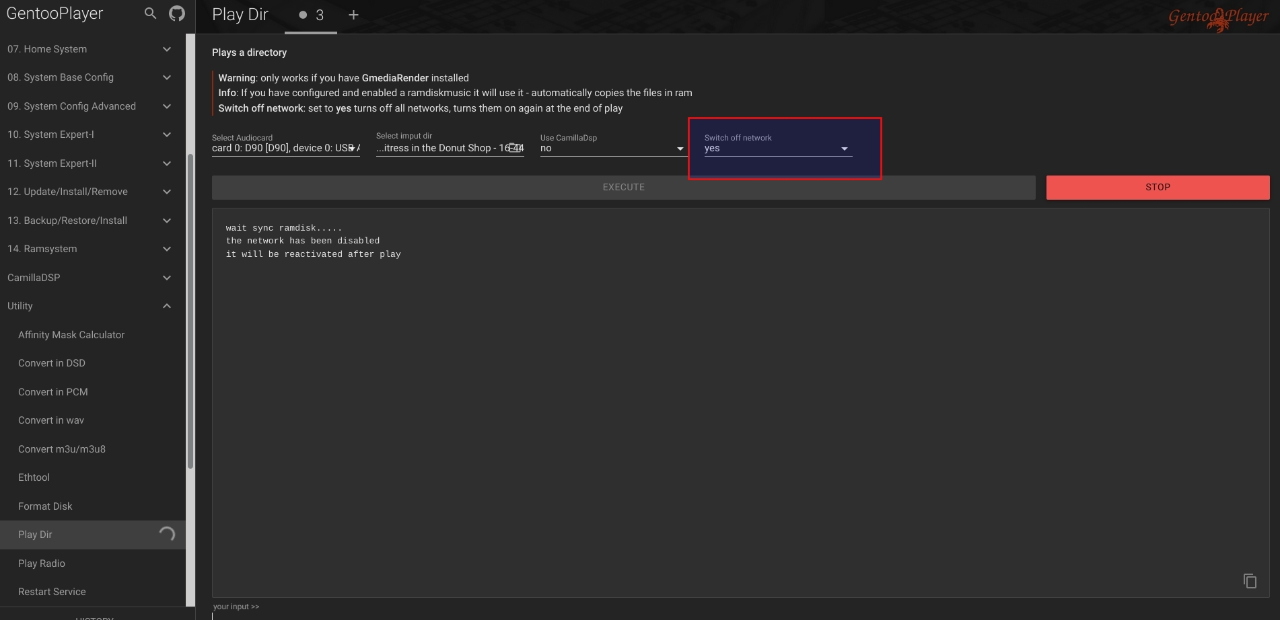Click the EXECUTE button
Image resolution: width=1280 pixels, height=620 pixels.
(624, 187)
